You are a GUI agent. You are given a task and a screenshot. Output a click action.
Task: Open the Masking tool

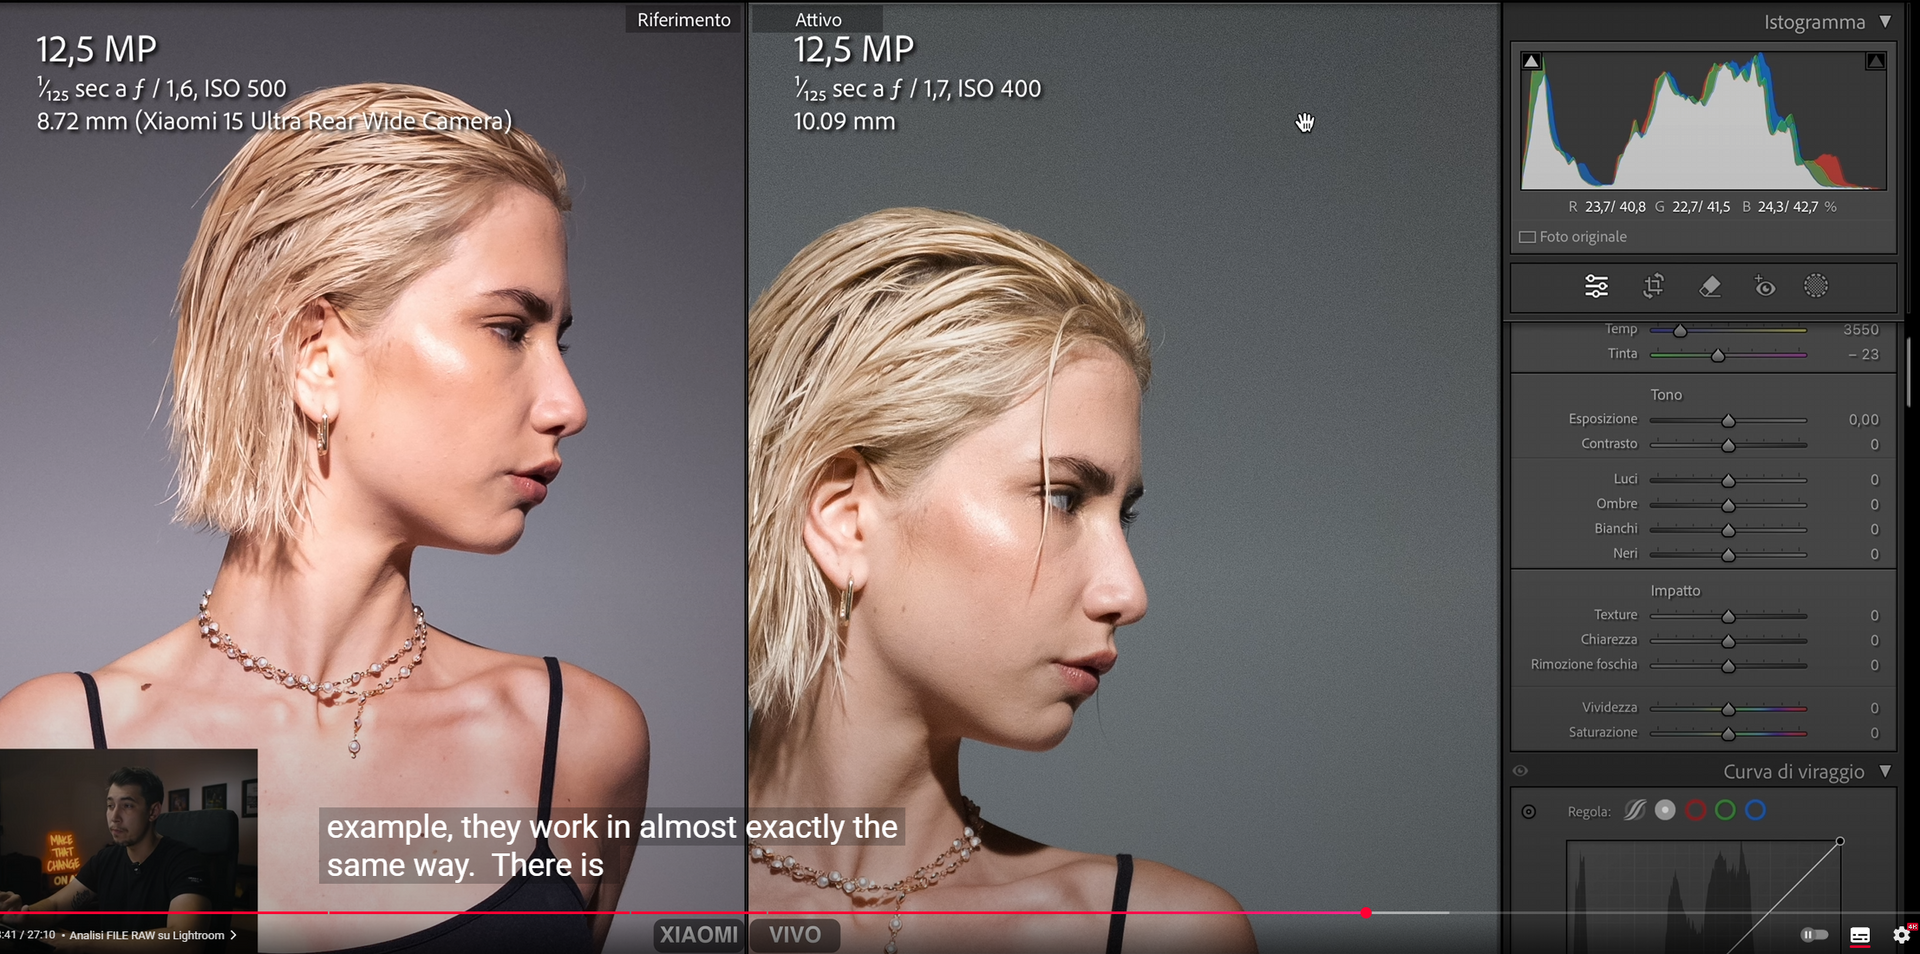1816,287
